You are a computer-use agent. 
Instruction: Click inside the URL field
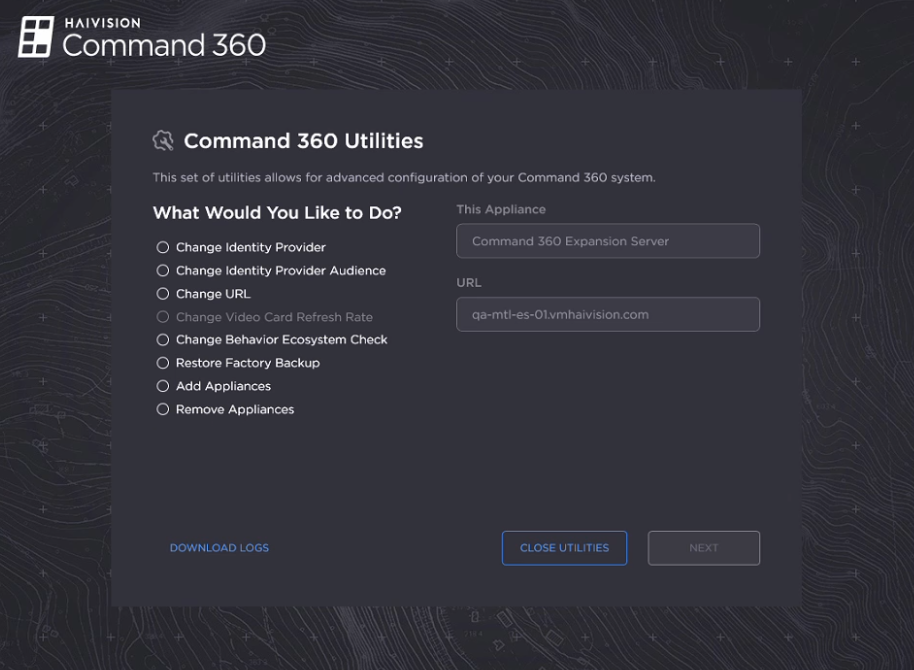pyautogui.click(x=607, y=314)
